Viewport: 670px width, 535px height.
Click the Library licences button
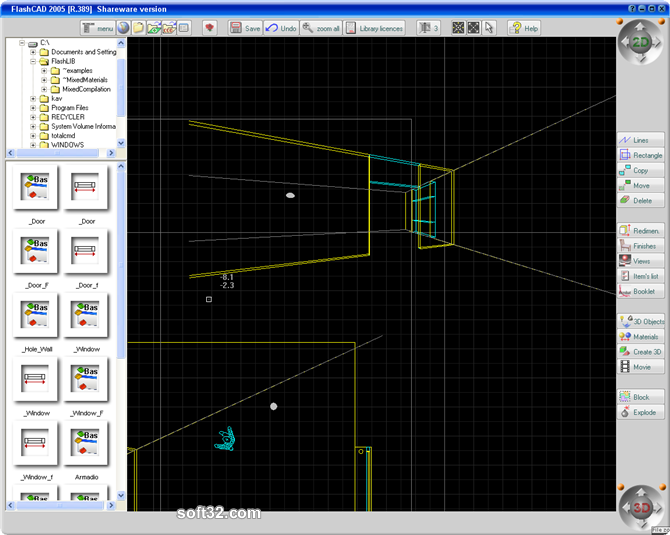coord(375,28)
